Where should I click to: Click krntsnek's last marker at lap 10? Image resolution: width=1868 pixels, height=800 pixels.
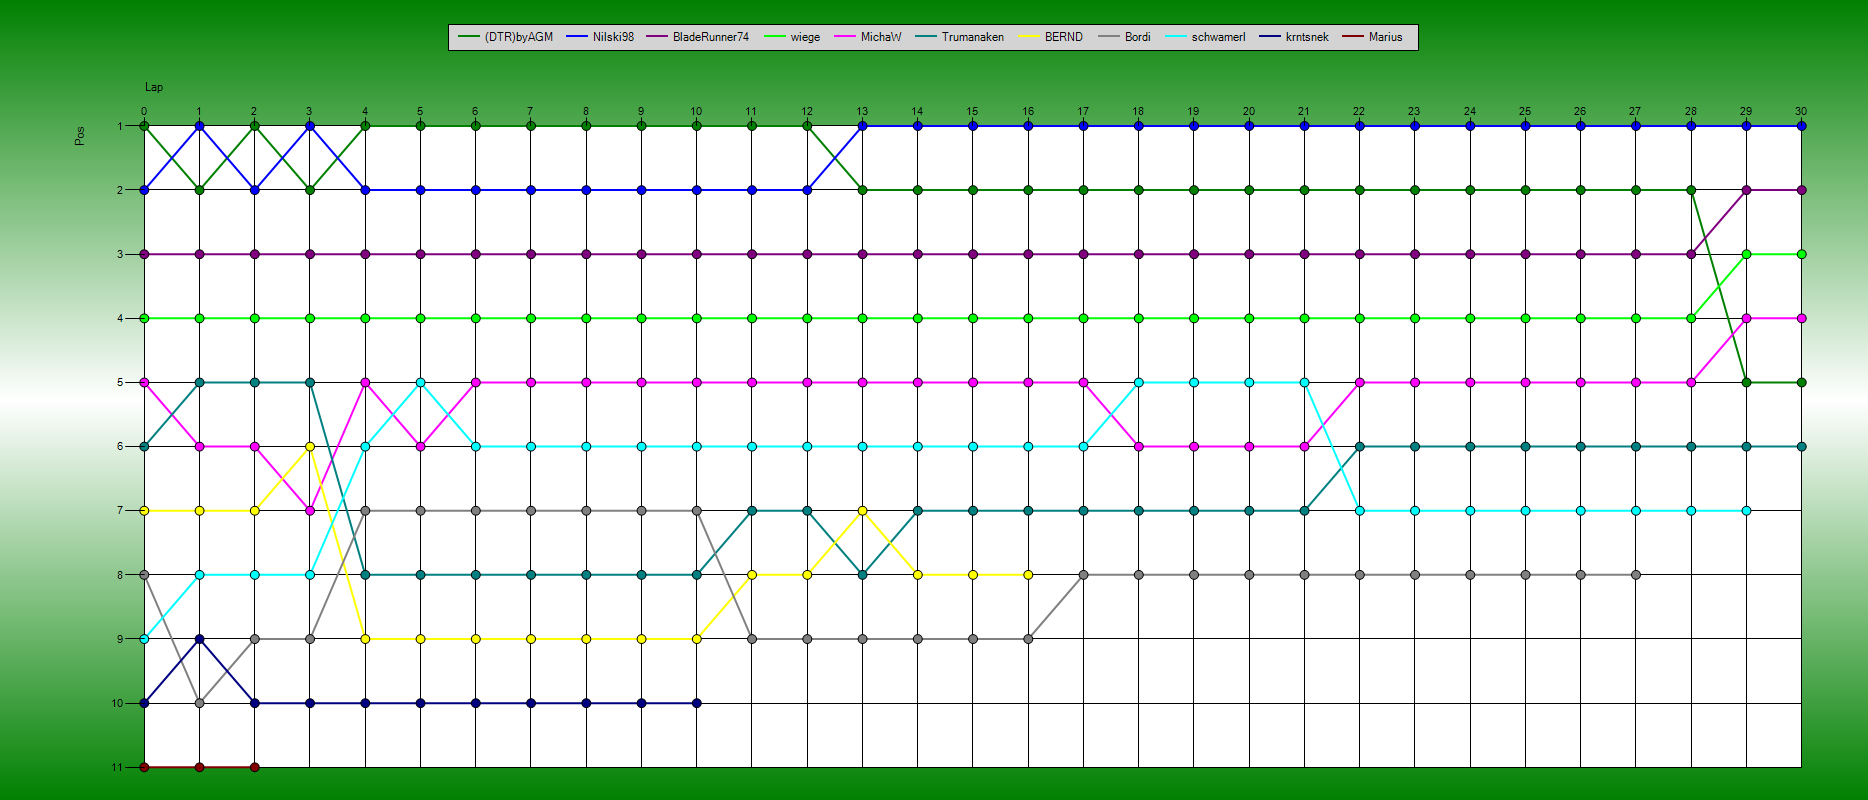(697, 703)
